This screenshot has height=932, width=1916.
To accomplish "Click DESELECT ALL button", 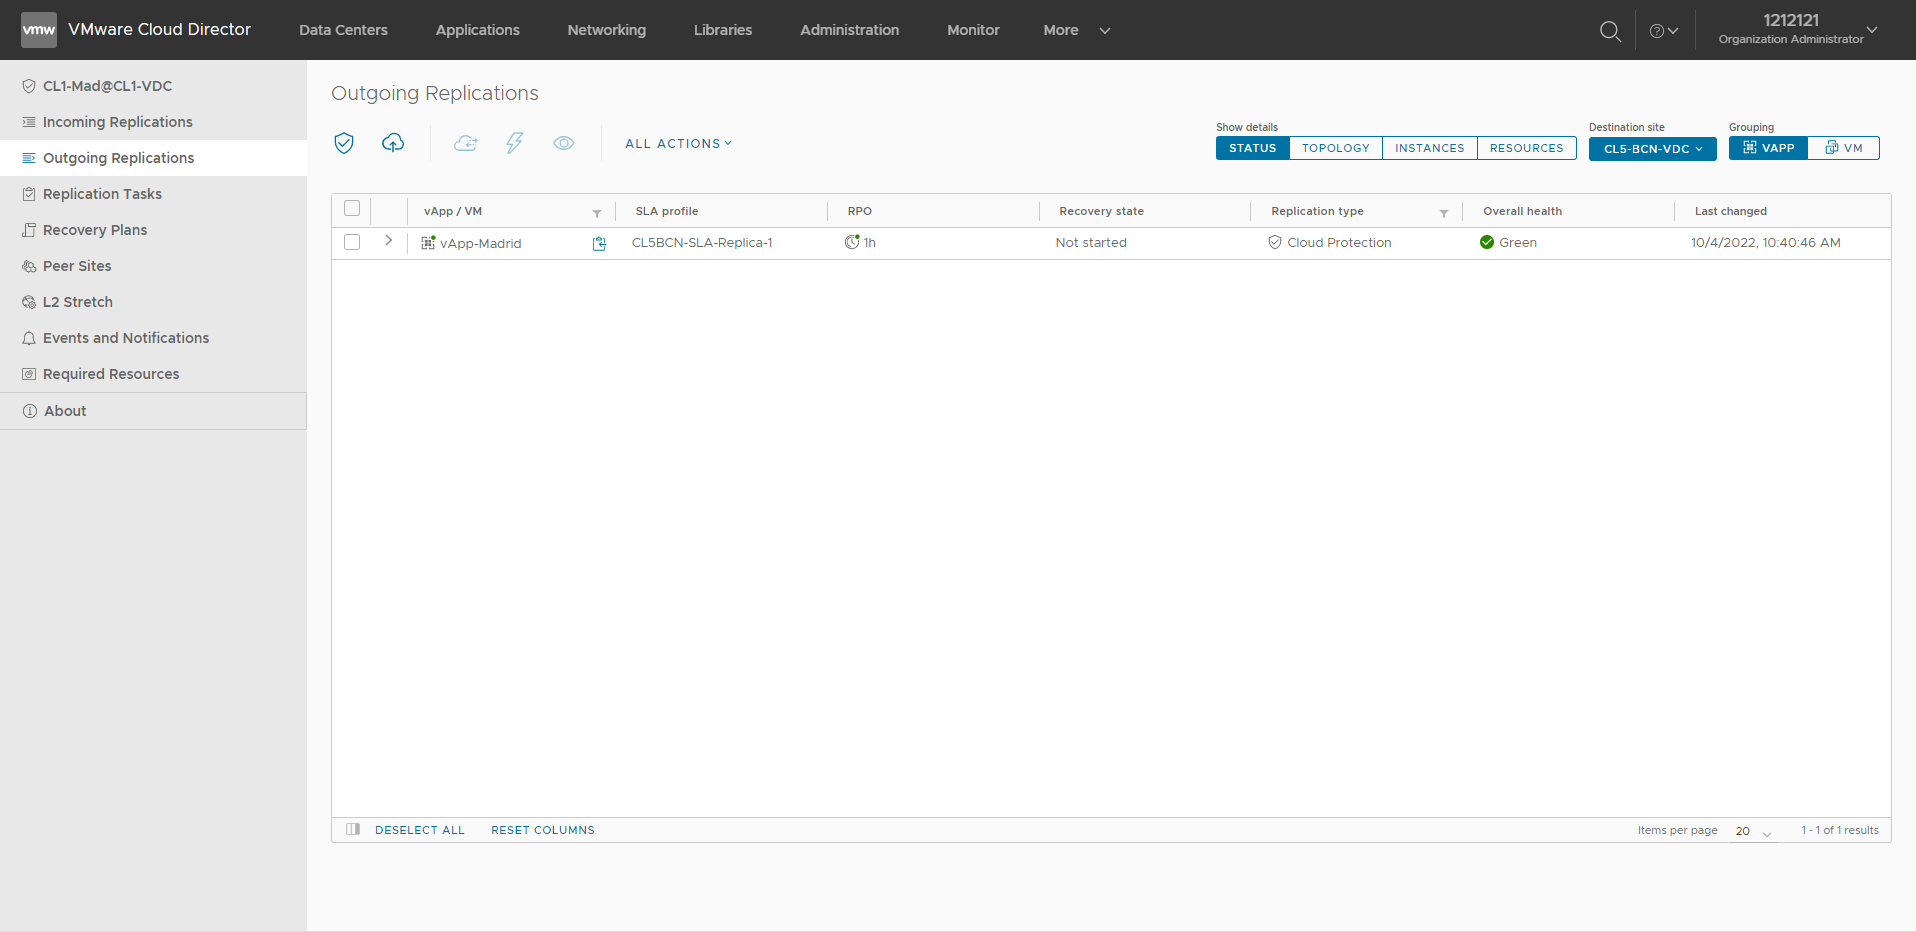I will [x=420, y=830].
